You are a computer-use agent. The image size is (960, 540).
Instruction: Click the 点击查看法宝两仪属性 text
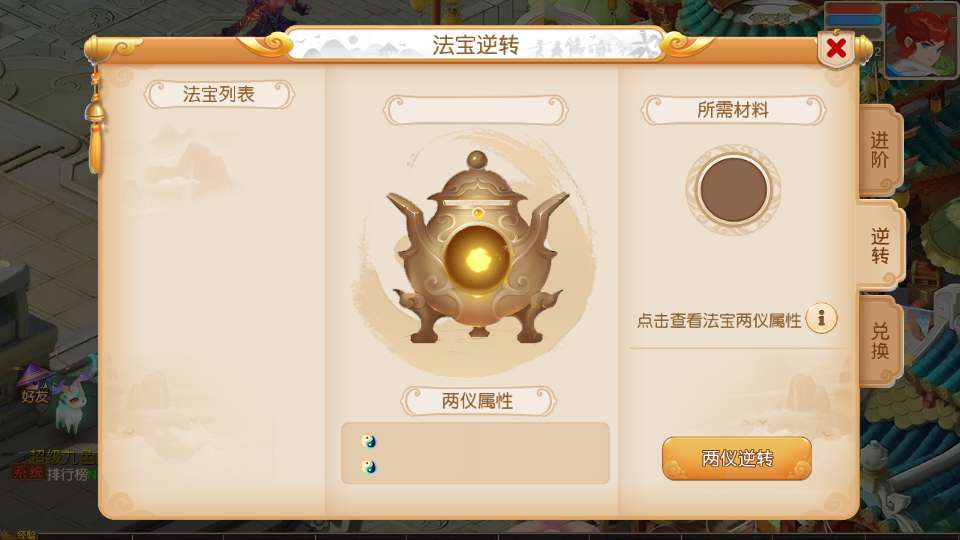(x=719, y=320)
